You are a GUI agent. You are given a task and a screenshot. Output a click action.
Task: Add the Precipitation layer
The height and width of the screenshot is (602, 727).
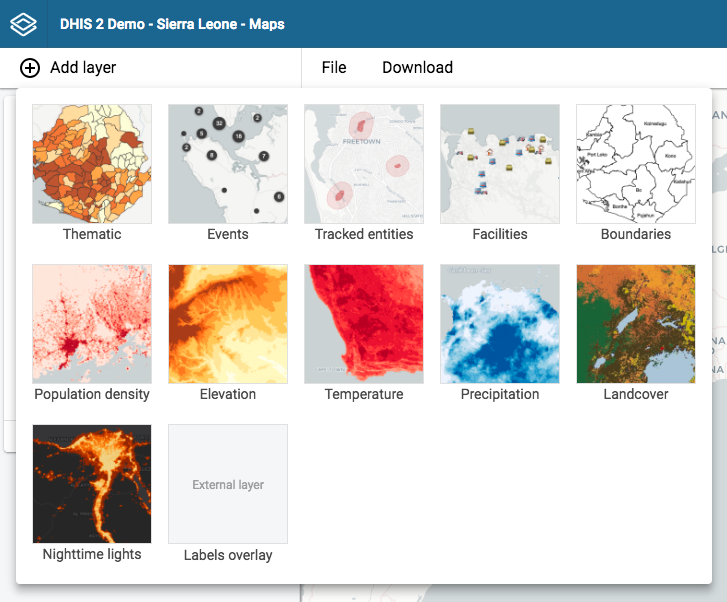(x=500, y=324)
